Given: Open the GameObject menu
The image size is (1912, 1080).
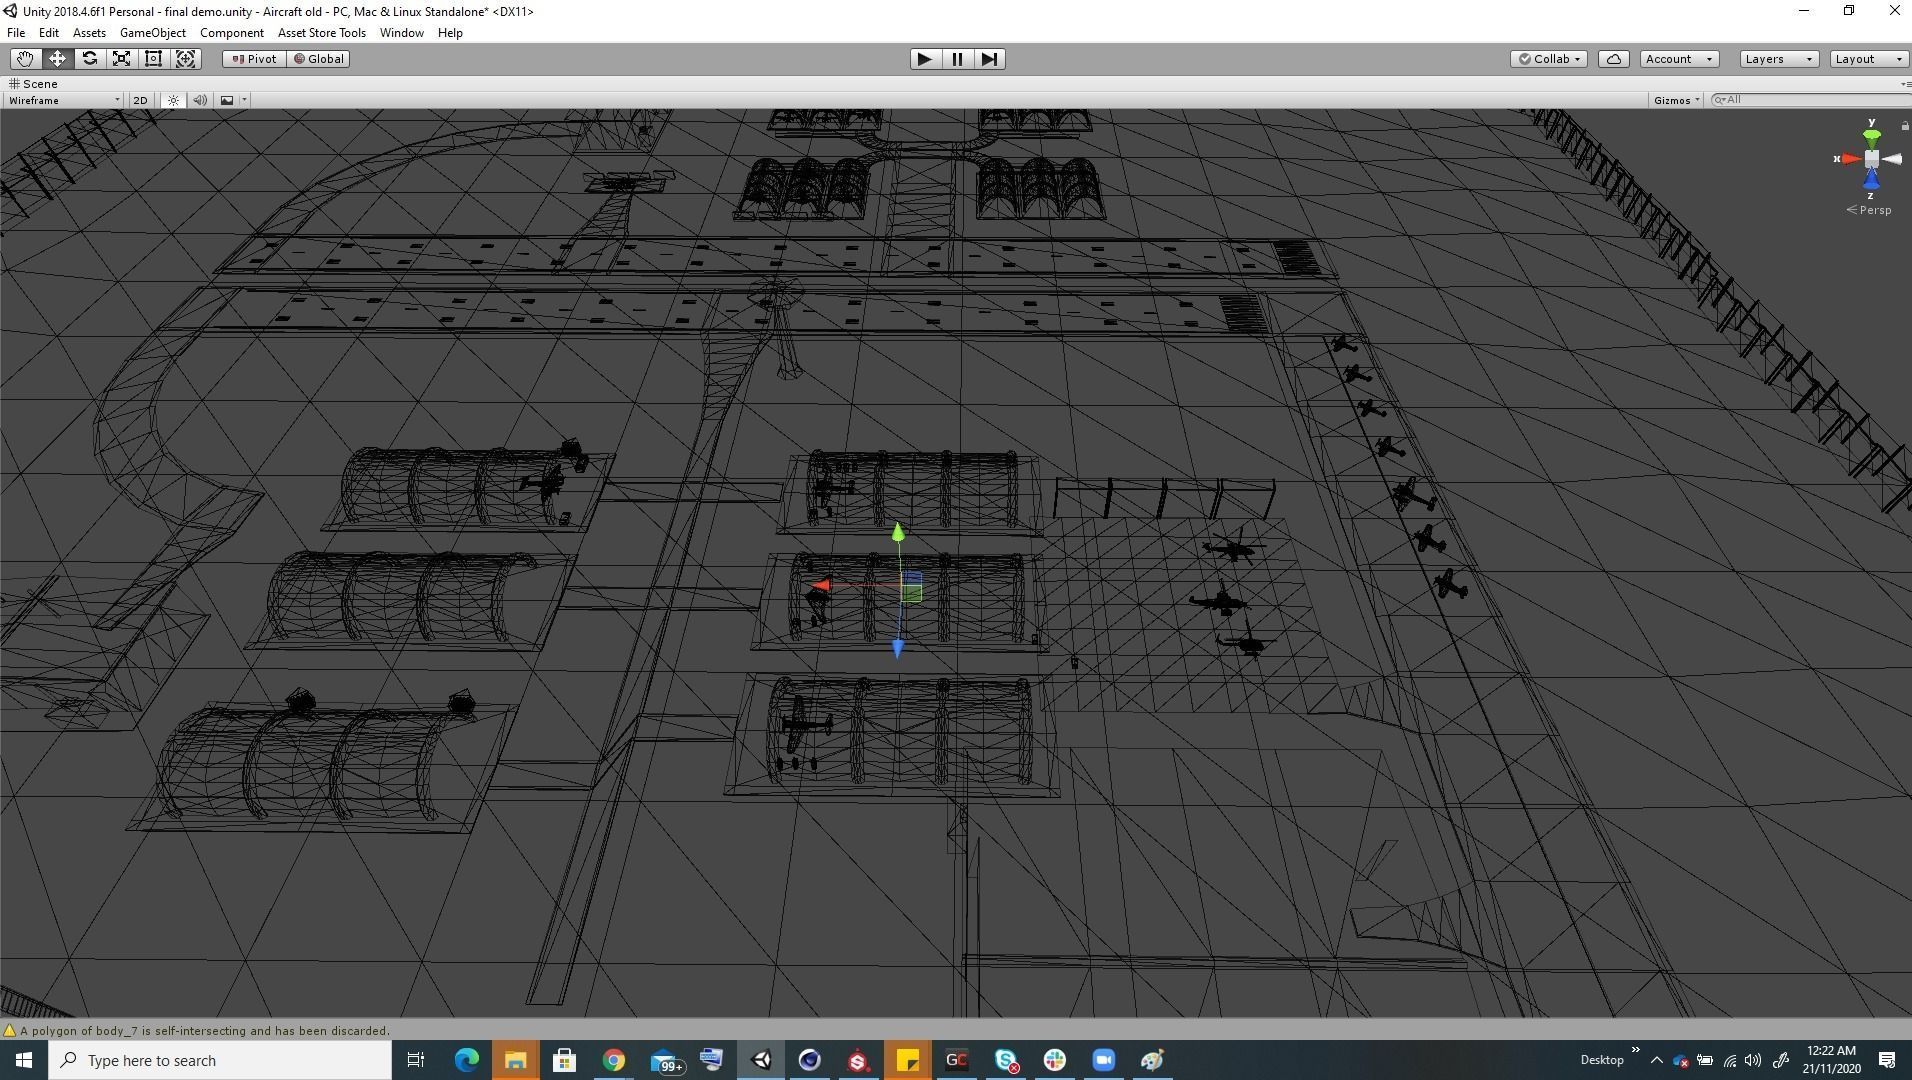Looking at the screenshot, I should click(153, 33).
